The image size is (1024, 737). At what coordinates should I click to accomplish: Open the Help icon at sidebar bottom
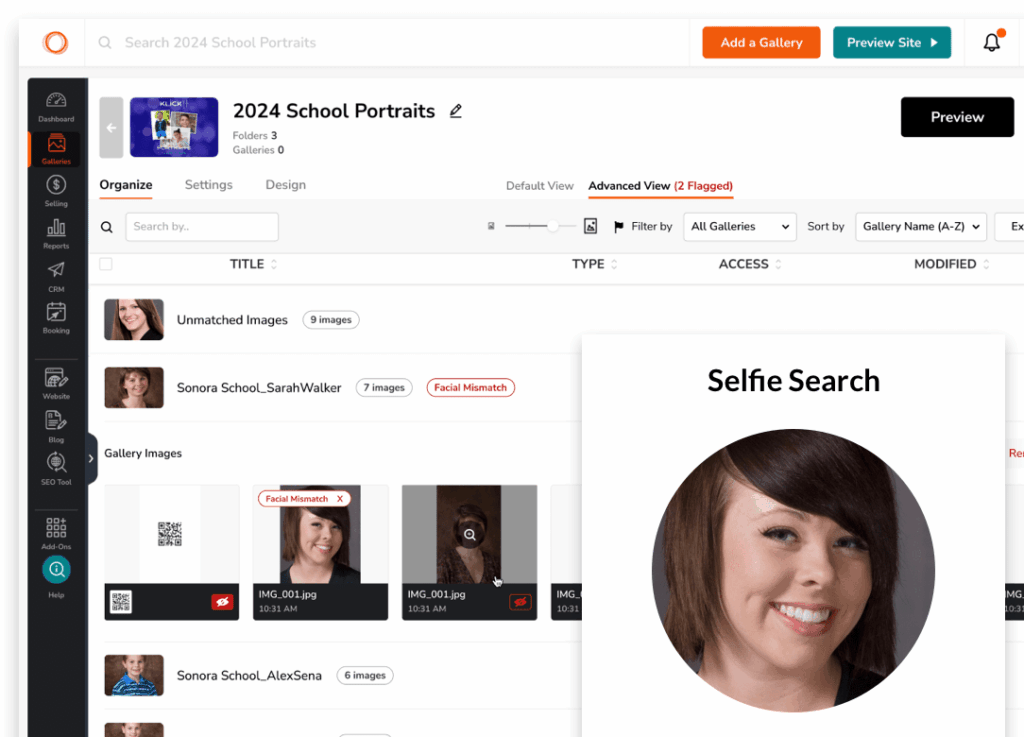56,570
